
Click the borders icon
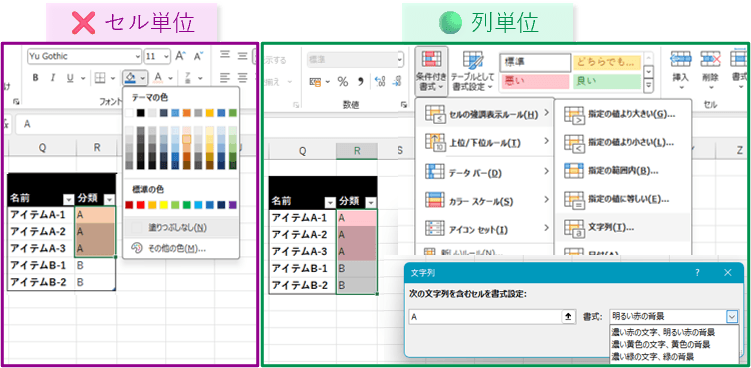point(100,78)
